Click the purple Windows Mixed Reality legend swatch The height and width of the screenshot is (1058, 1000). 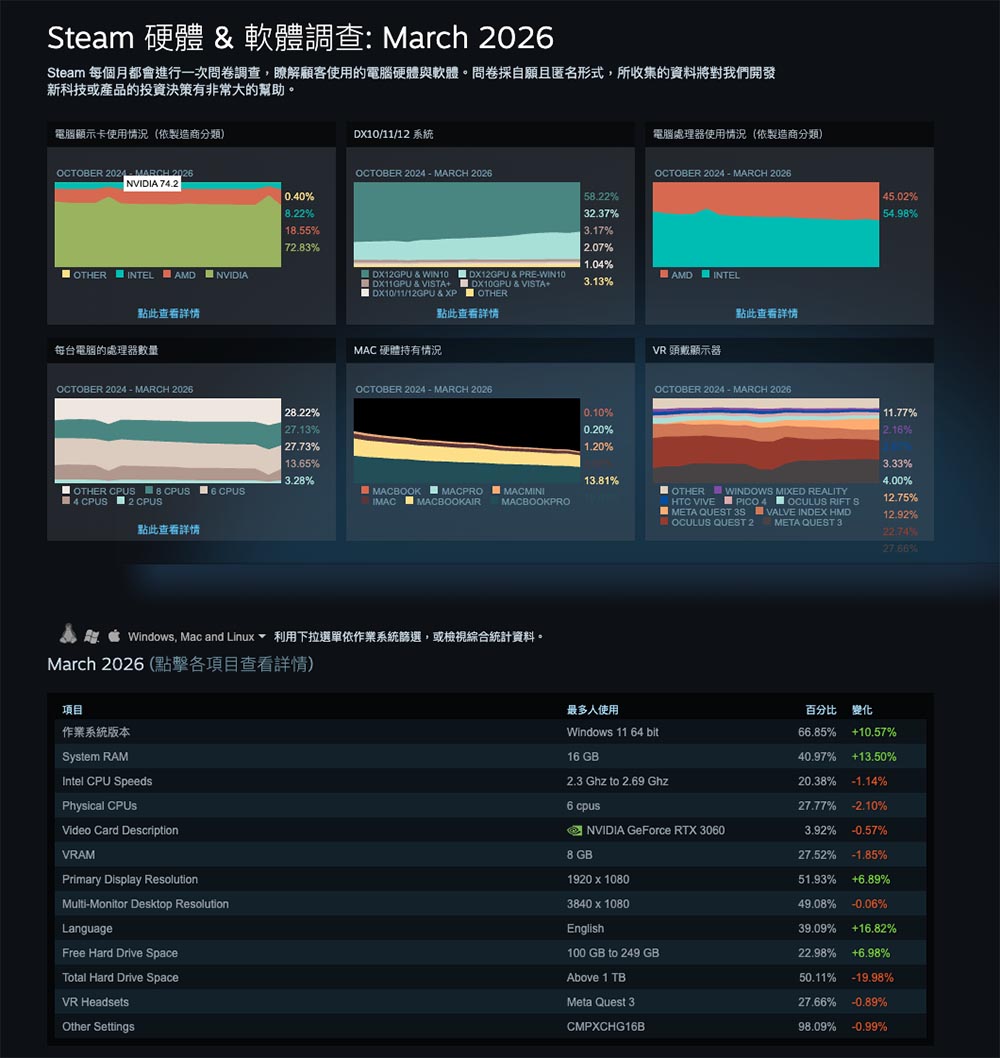click(717, 491)
